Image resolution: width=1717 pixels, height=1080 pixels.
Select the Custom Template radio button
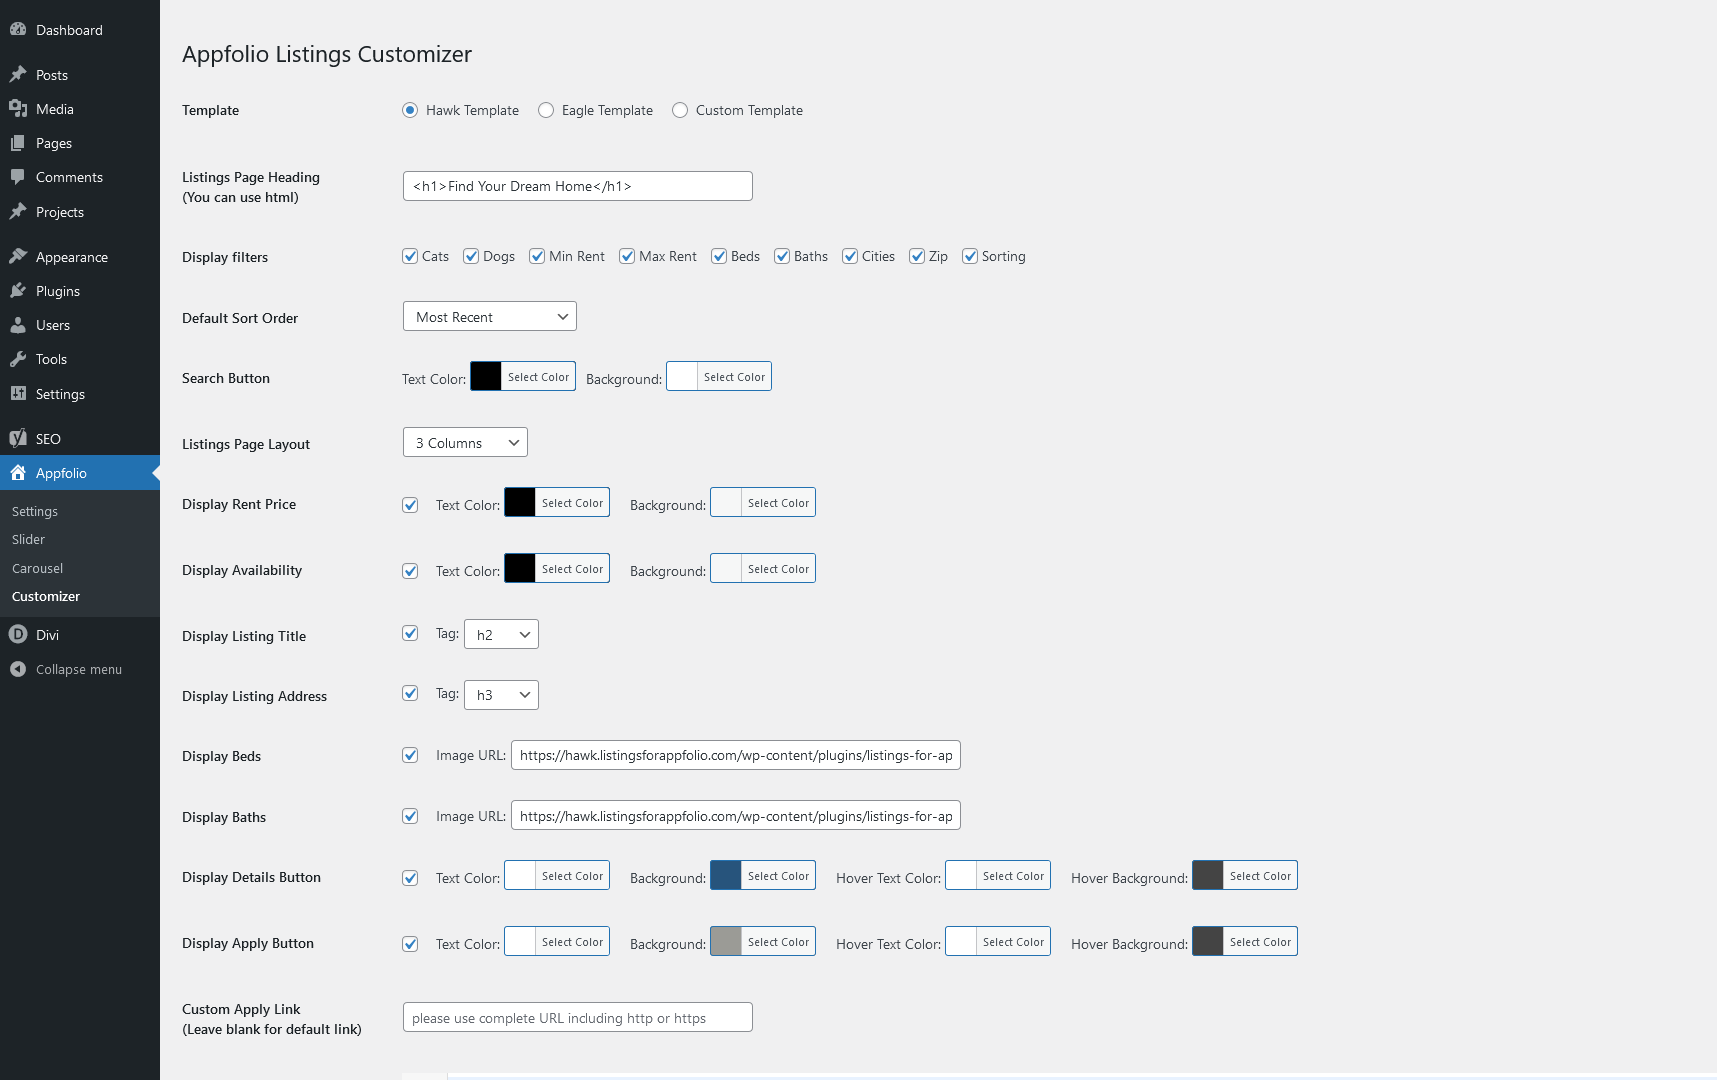coord(680,110)
